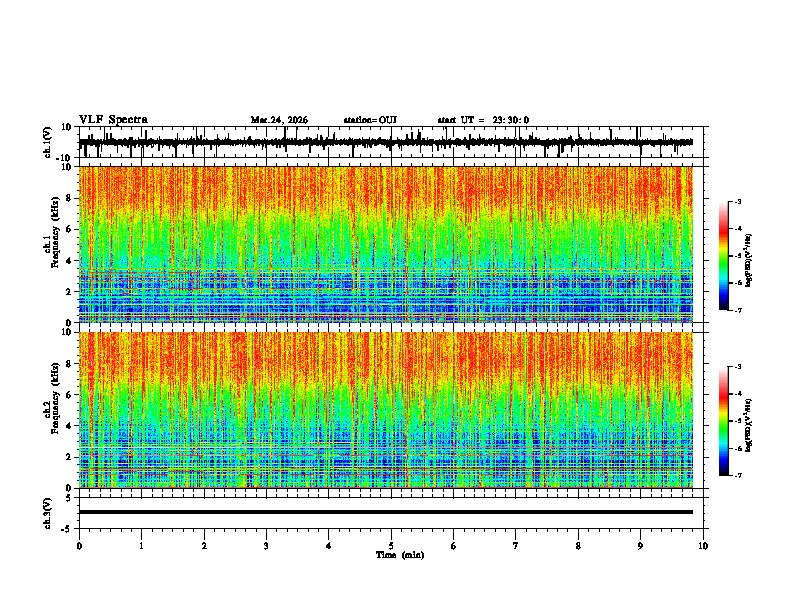Click the "-5" tick on ch.3(V) axis

pyautogui.click(x=68, y=529)
